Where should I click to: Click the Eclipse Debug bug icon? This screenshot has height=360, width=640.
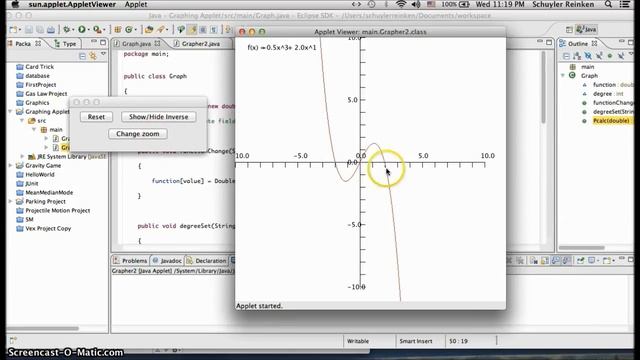click(66, 29)
